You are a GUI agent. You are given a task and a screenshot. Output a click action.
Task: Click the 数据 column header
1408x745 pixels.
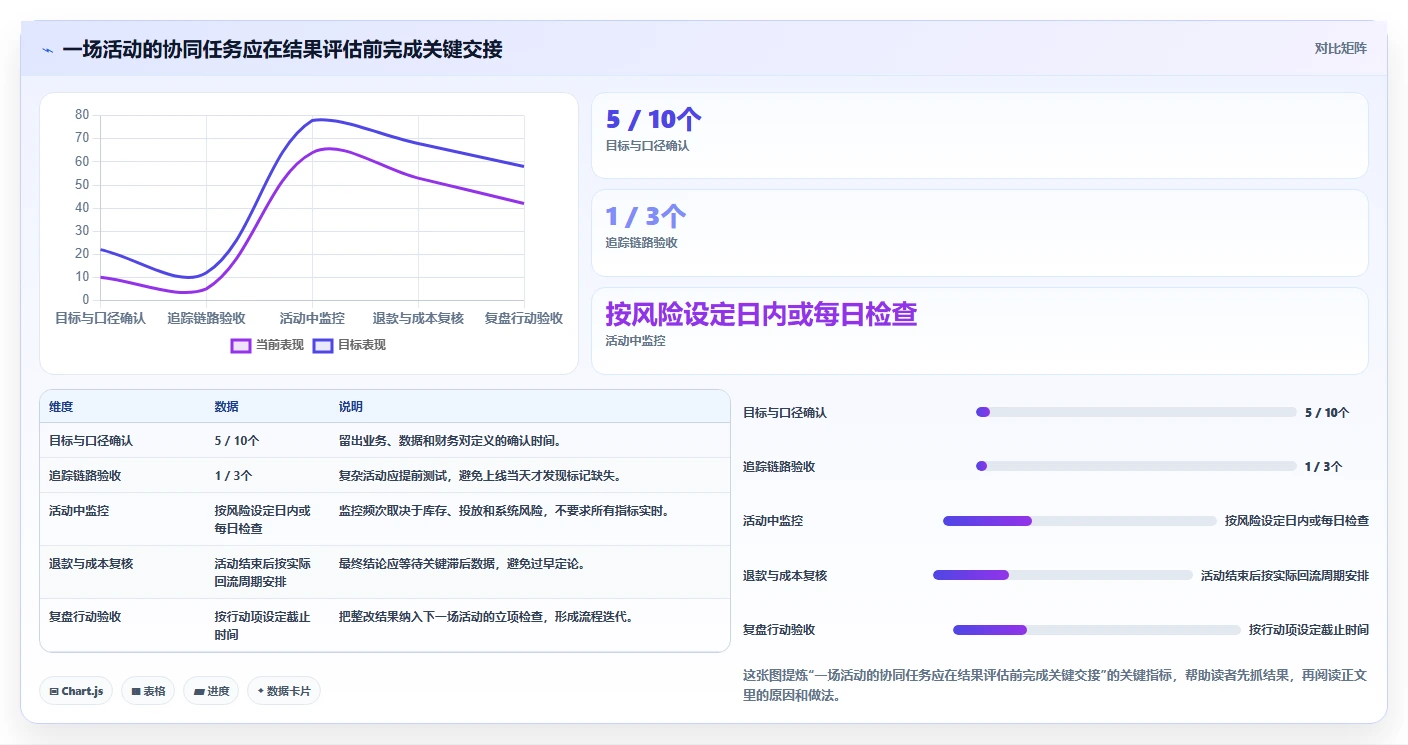[226, 407]
